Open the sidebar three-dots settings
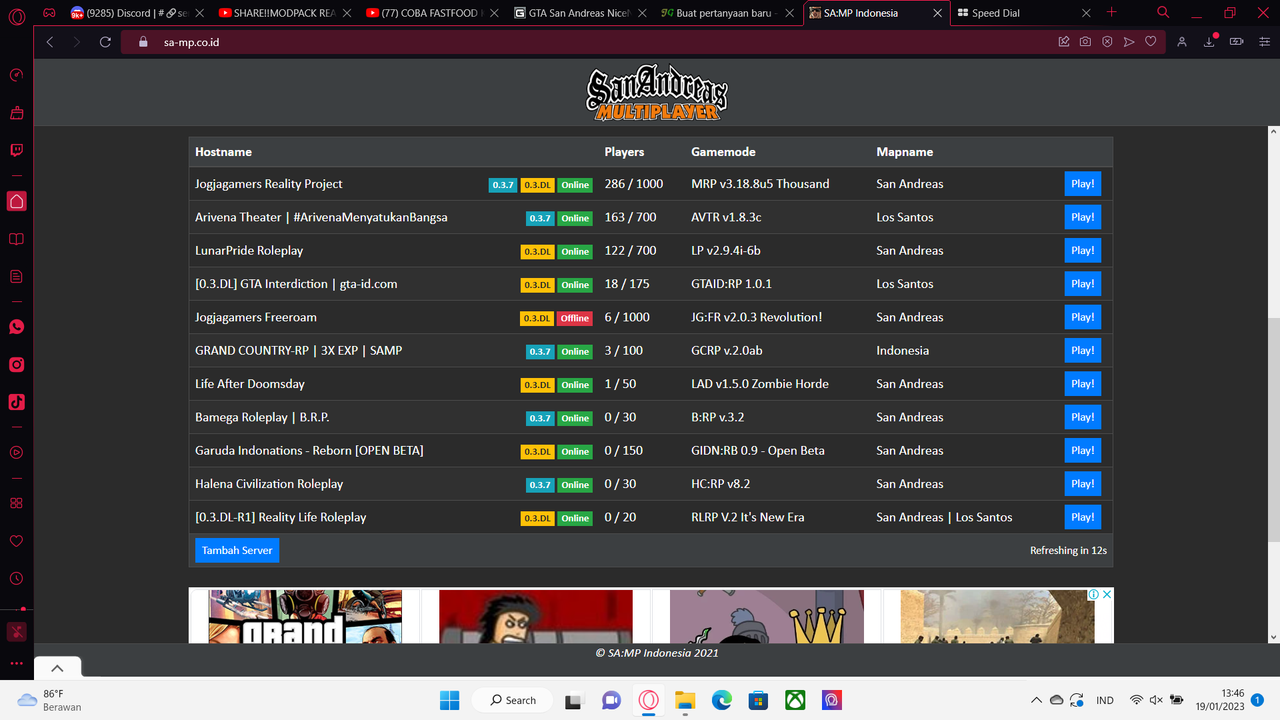Image resolution: width=1280 pixels, height=720 pixels. pos(16,663)
